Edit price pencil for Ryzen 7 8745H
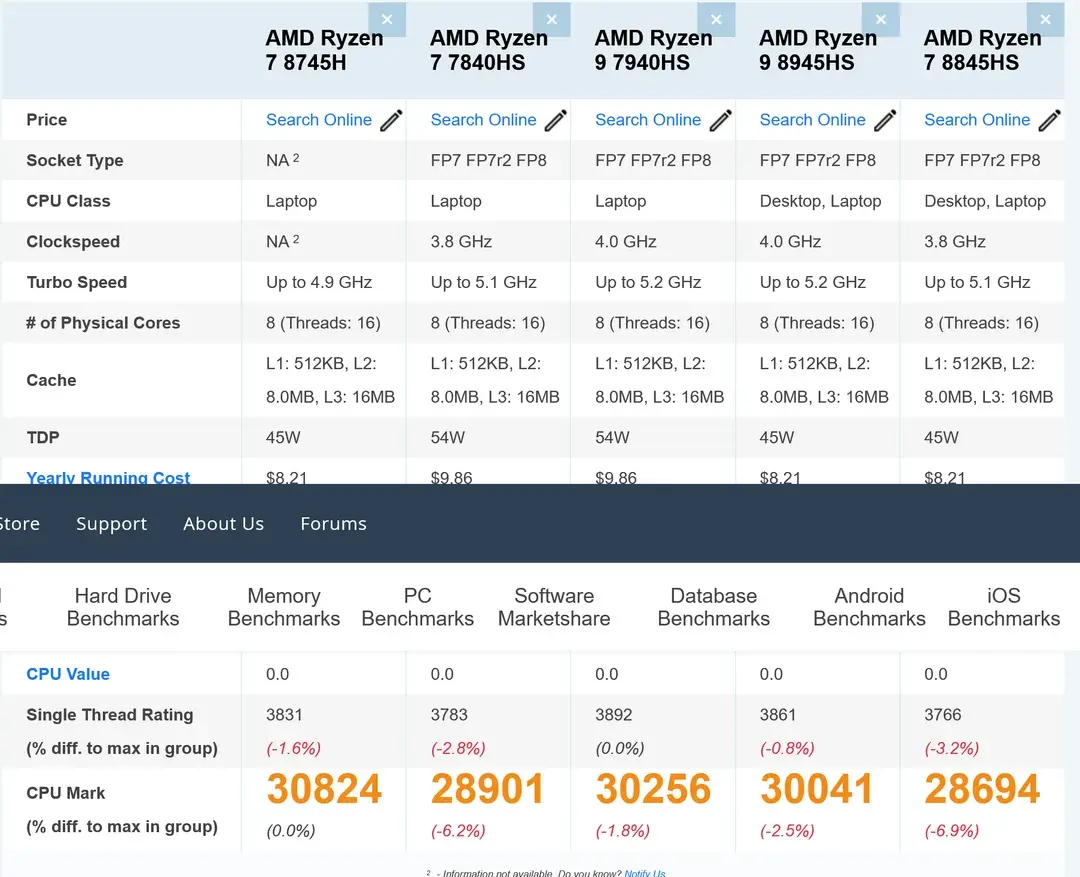Screen dimensions: 1080x877 tap(391, 121)
